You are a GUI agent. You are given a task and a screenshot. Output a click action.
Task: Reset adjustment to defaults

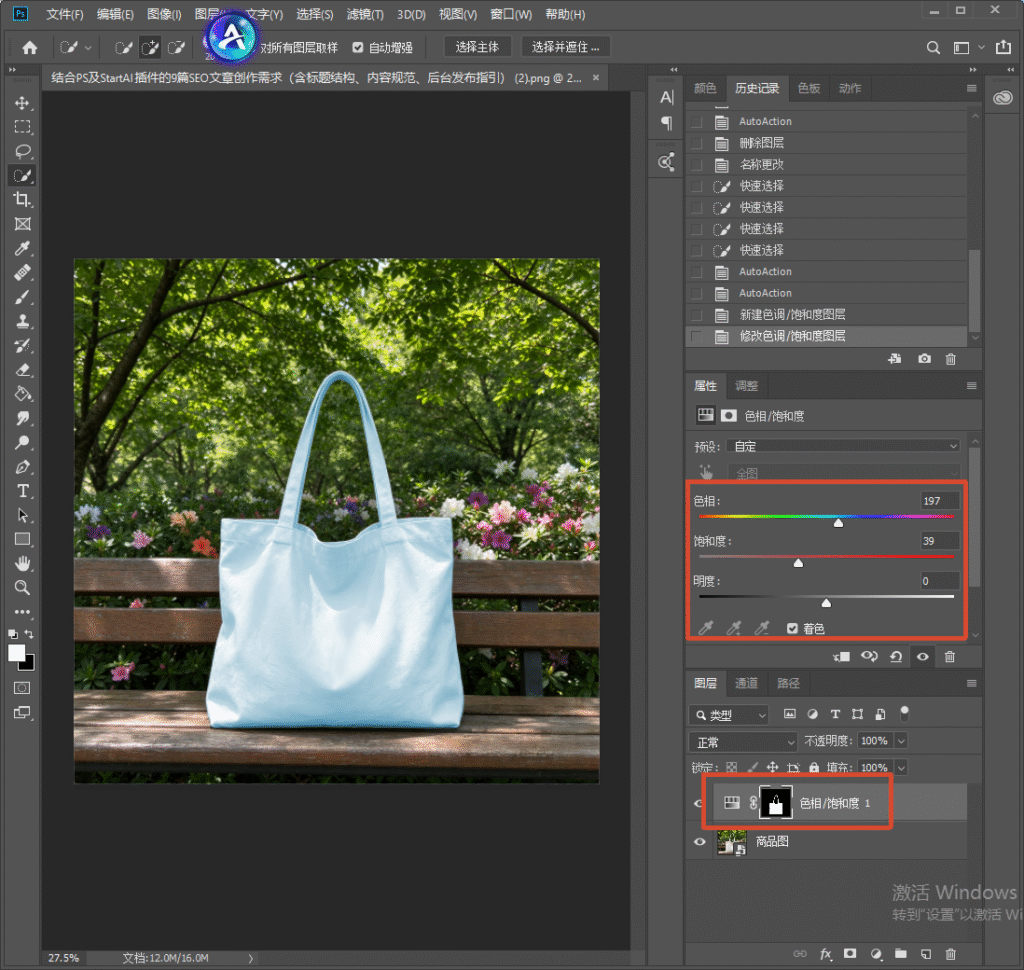coord(896,656)
